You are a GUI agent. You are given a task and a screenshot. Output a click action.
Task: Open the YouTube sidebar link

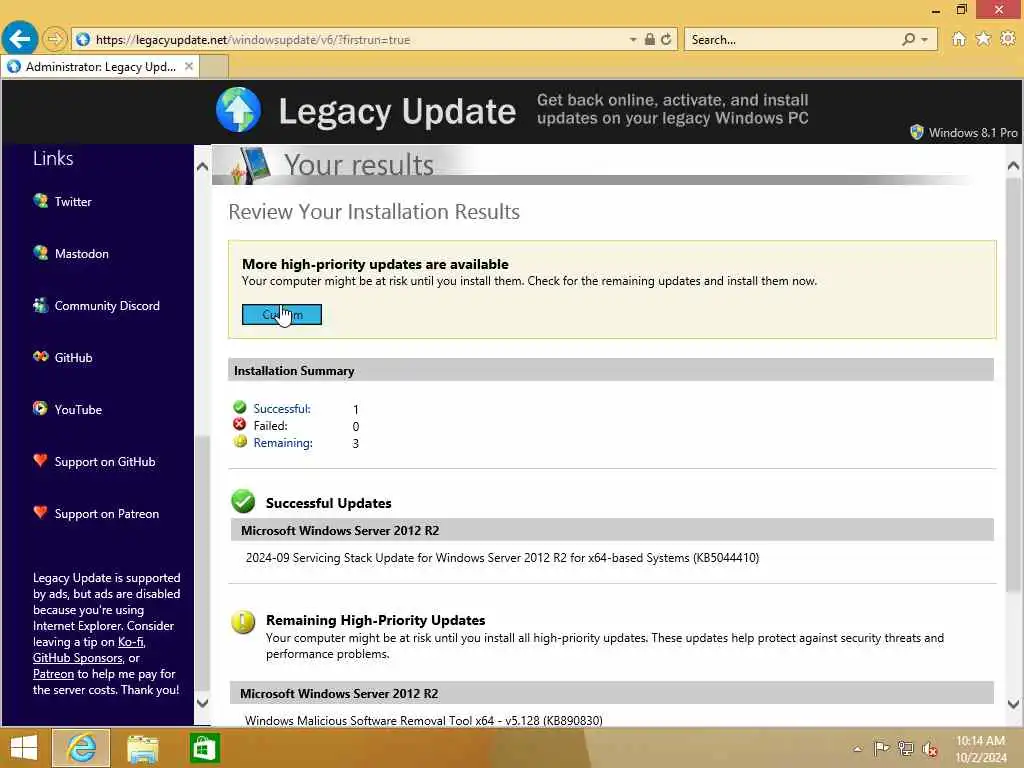78,410
